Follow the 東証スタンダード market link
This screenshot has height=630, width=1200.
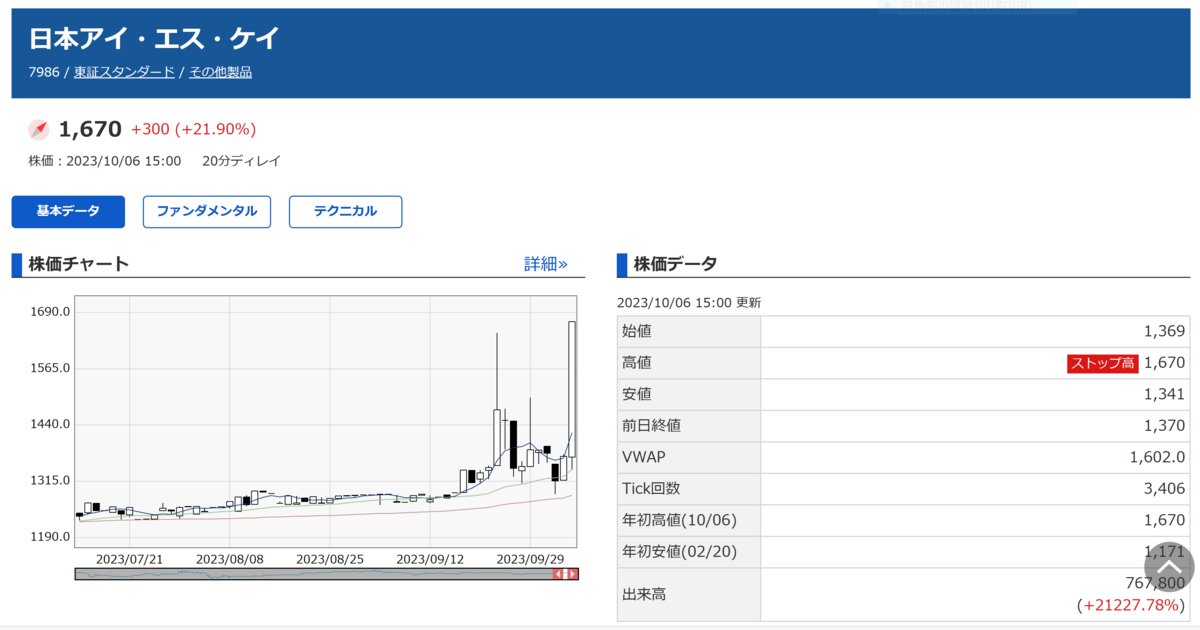pos(124,72)
